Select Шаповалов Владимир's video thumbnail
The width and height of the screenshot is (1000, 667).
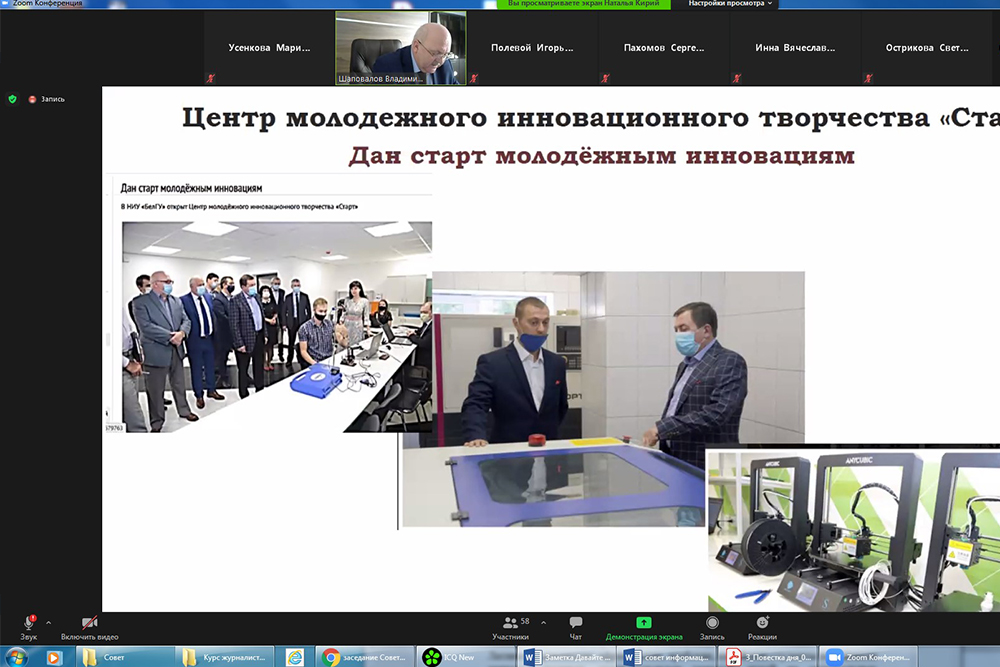400,48
